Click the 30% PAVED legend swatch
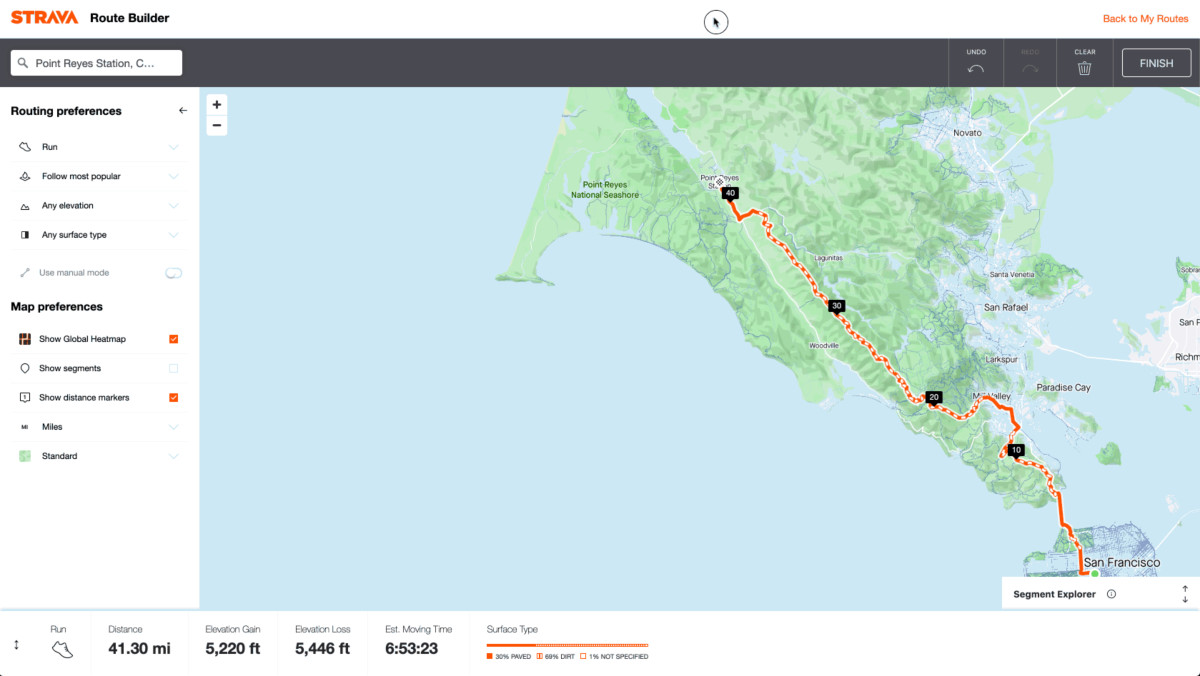 coord(490,657)
